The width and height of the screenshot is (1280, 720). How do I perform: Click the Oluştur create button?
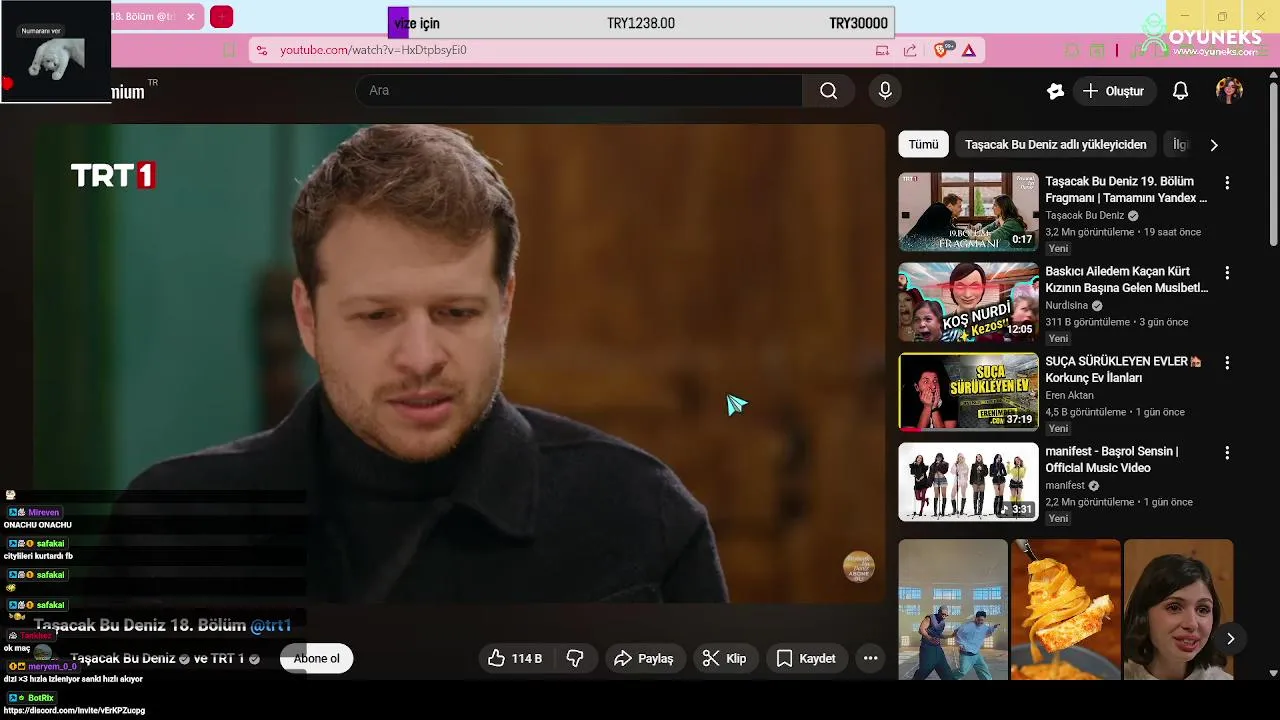point(1114,91)
